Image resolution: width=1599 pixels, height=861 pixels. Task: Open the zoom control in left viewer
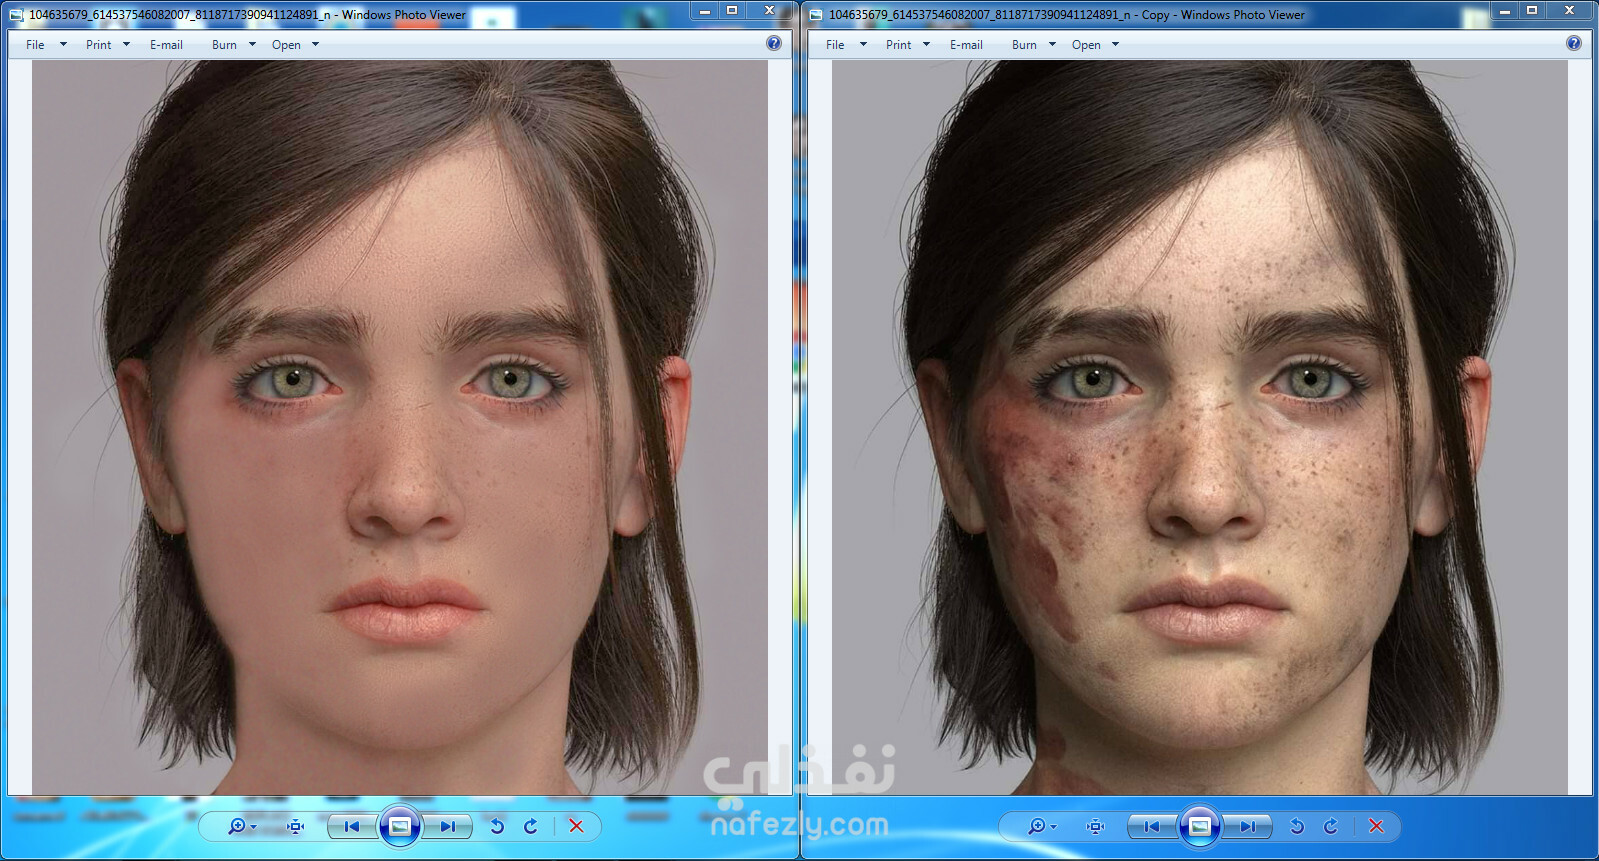(241, 826)
